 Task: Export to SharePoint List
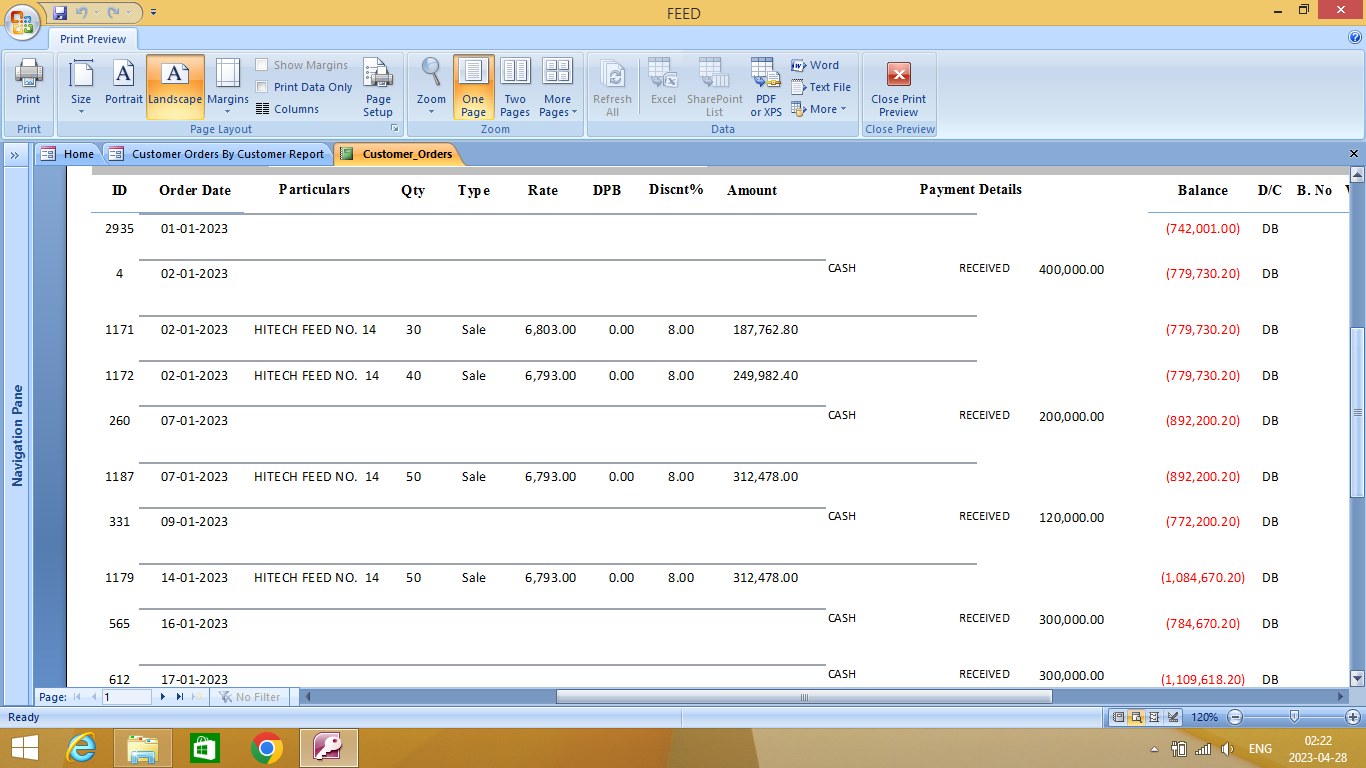(714, 87)
